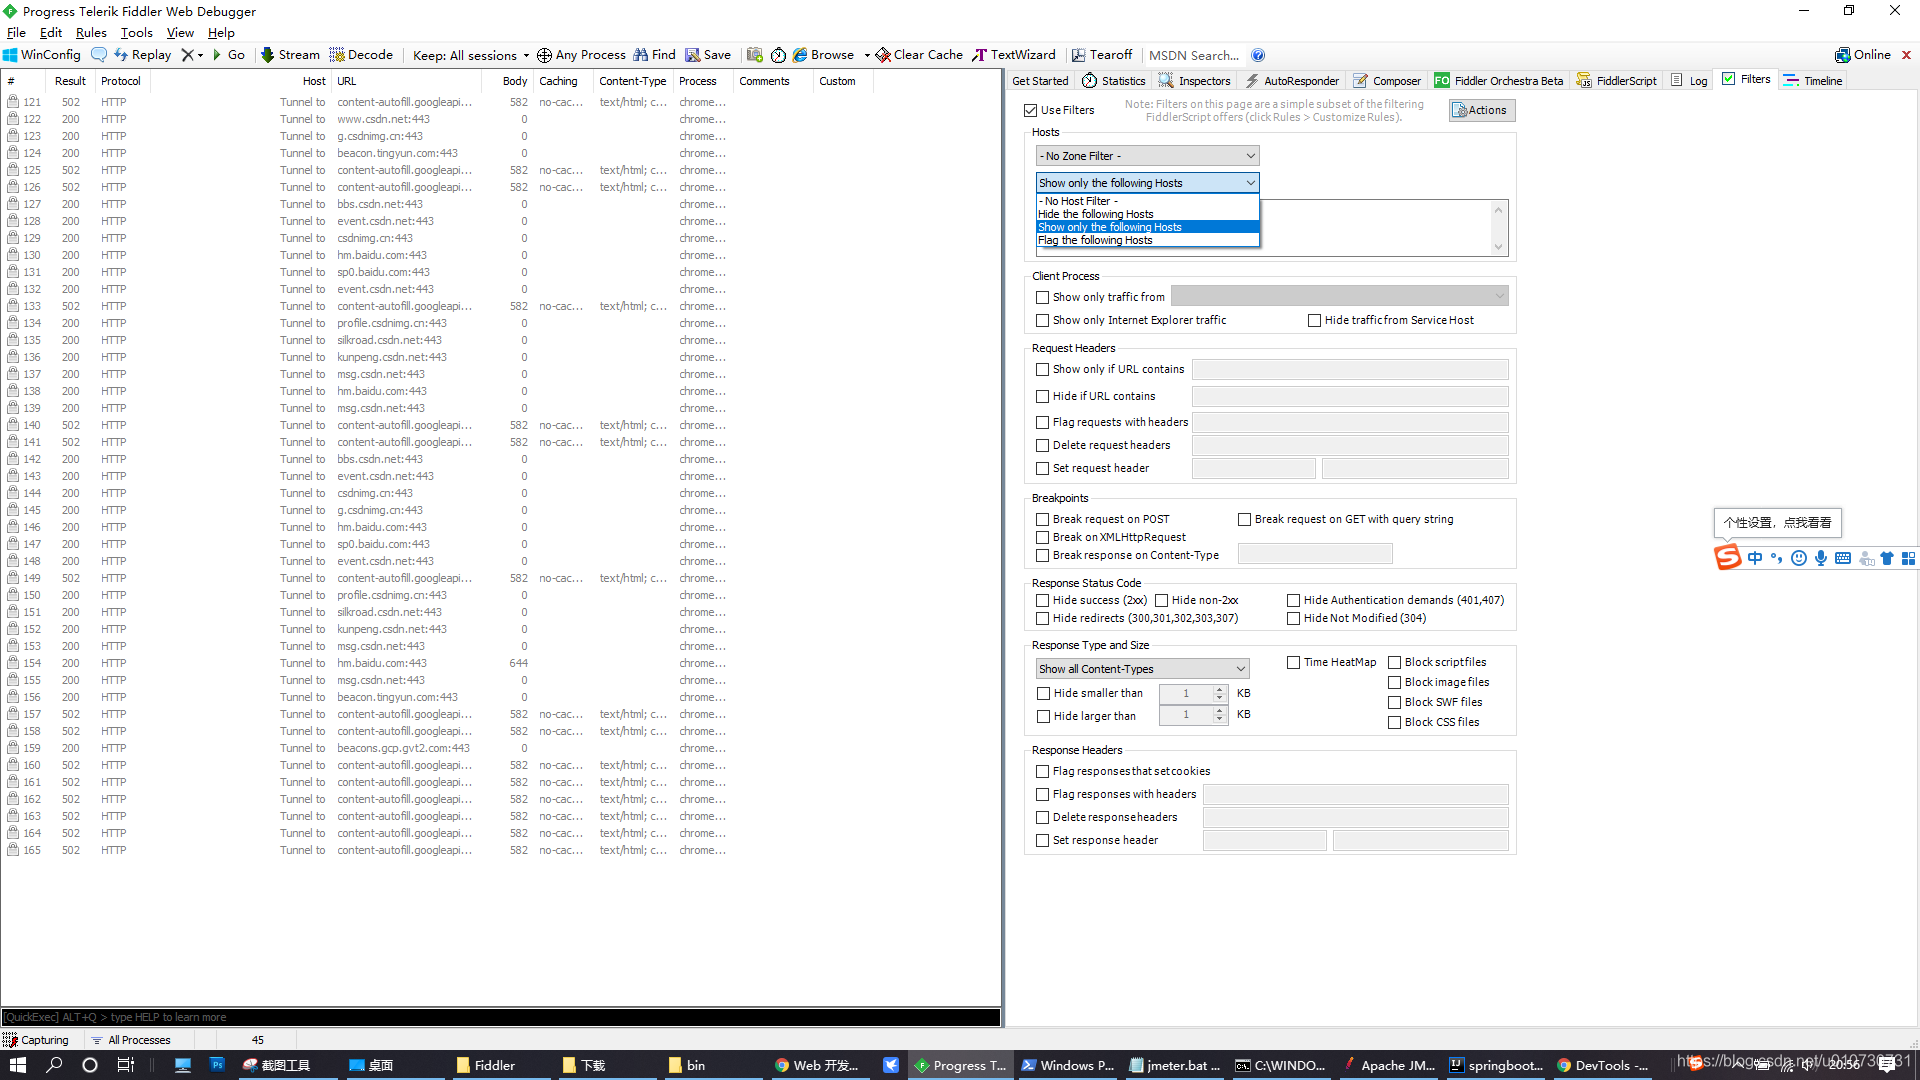Open Keep: All sessions dropdown
1920x1080 pixels.
(470, 55)
